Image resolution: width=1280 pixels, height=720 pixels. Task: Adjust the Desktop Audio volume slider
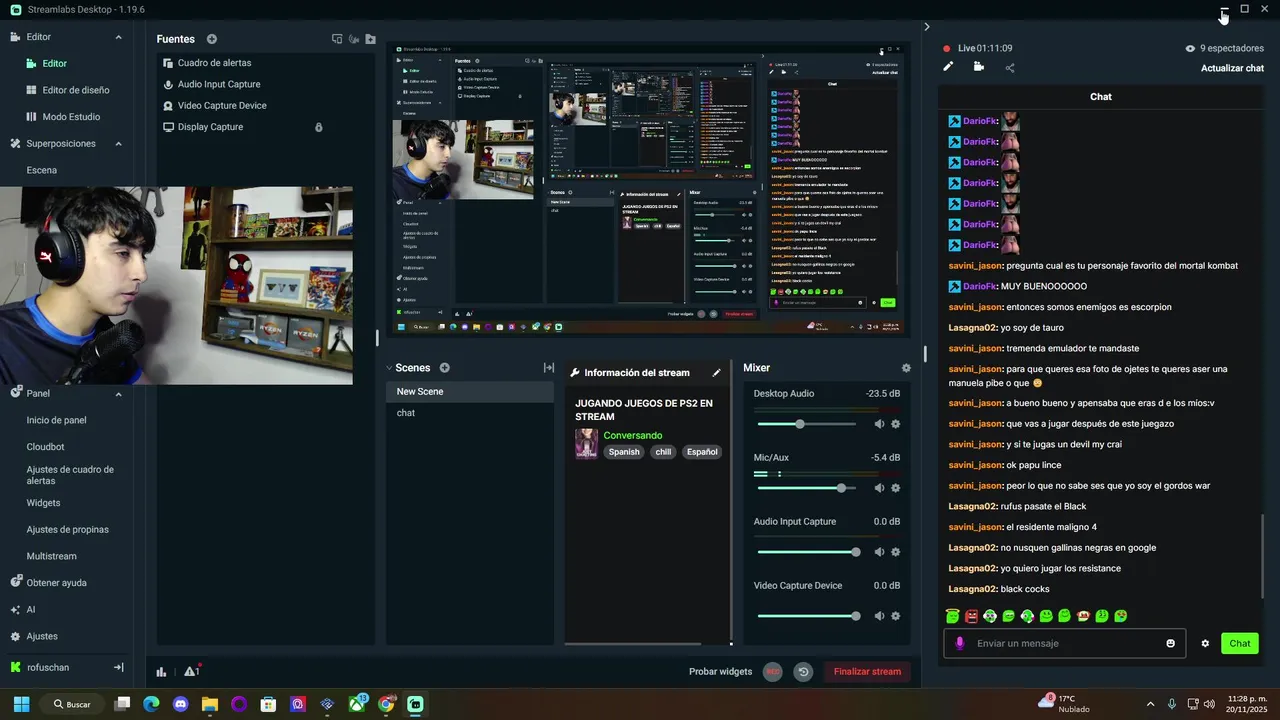[806, 424]
